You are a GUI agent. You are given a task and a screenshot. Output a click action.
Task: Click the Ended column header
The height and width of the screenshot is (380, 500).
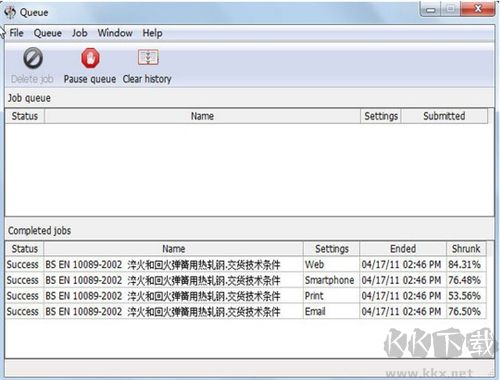click(403, 249)
